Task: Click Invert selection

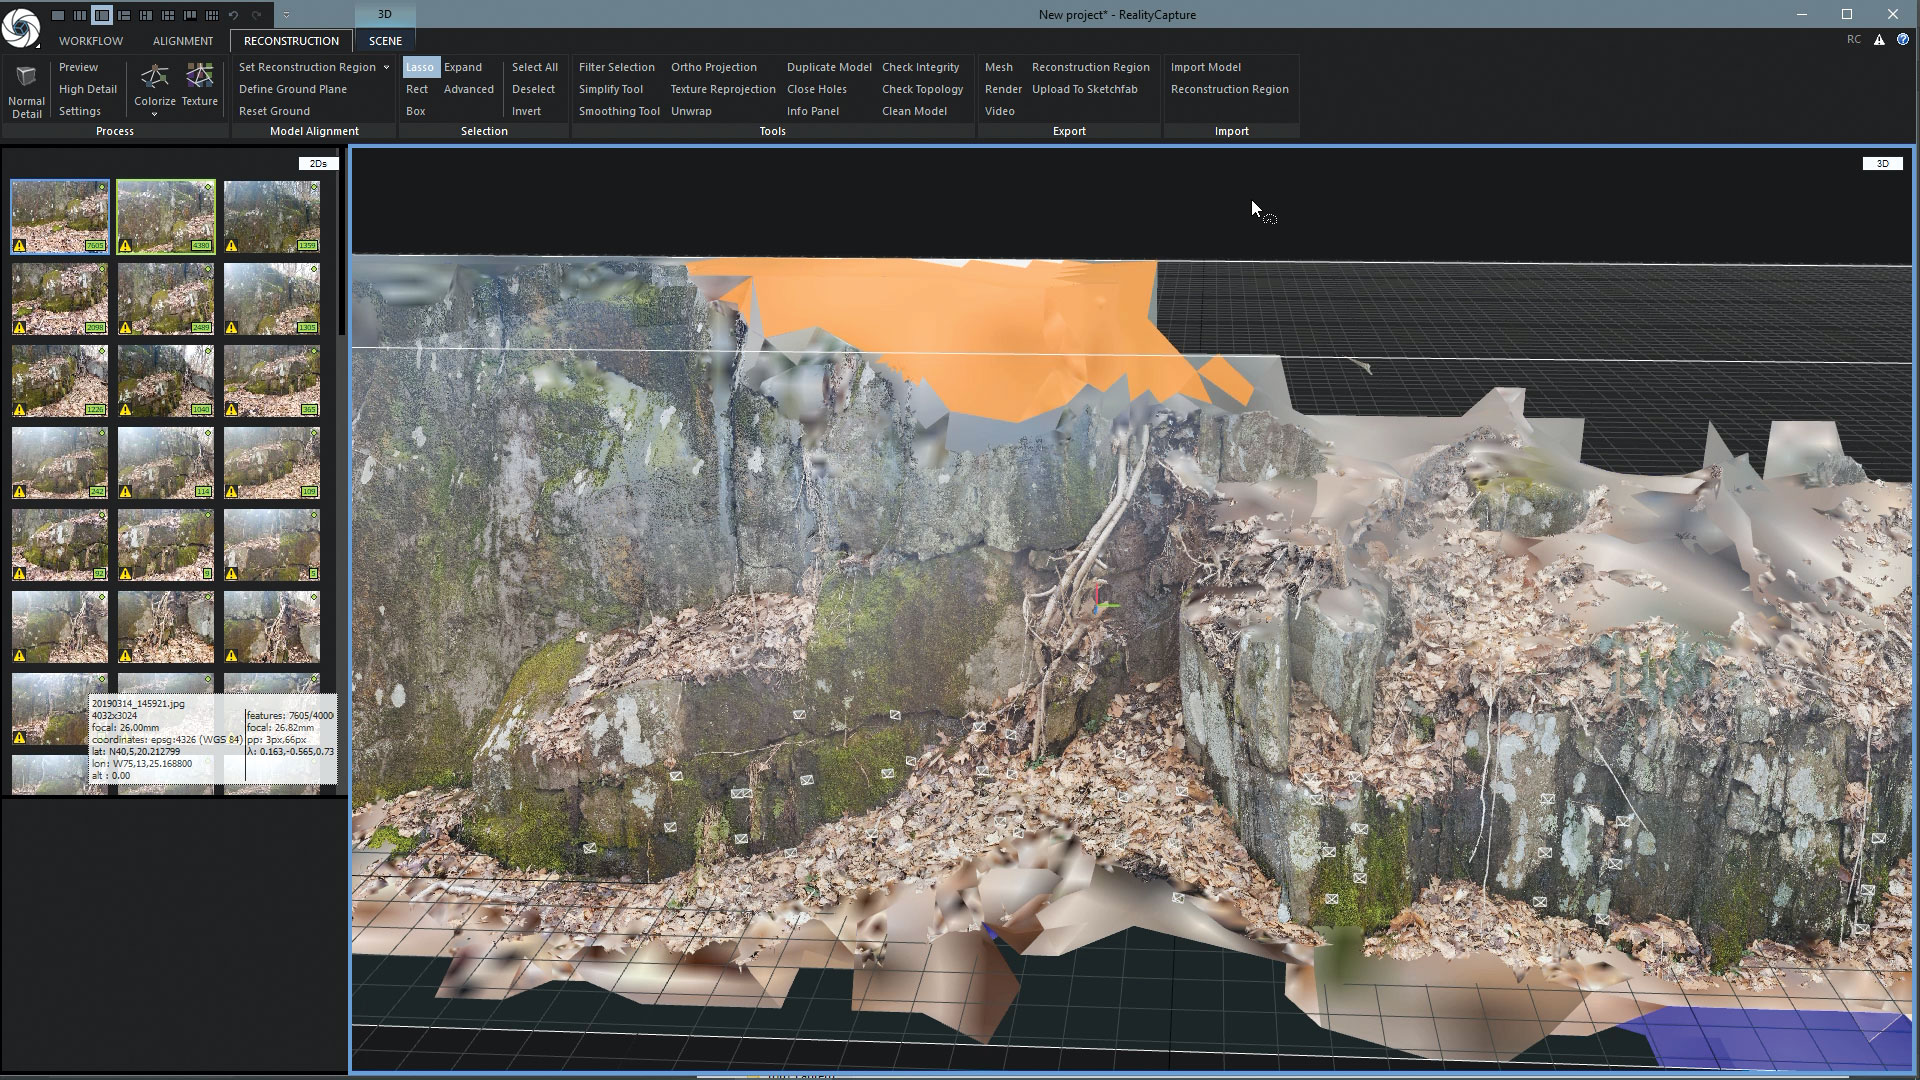Action: coord(527,111)
